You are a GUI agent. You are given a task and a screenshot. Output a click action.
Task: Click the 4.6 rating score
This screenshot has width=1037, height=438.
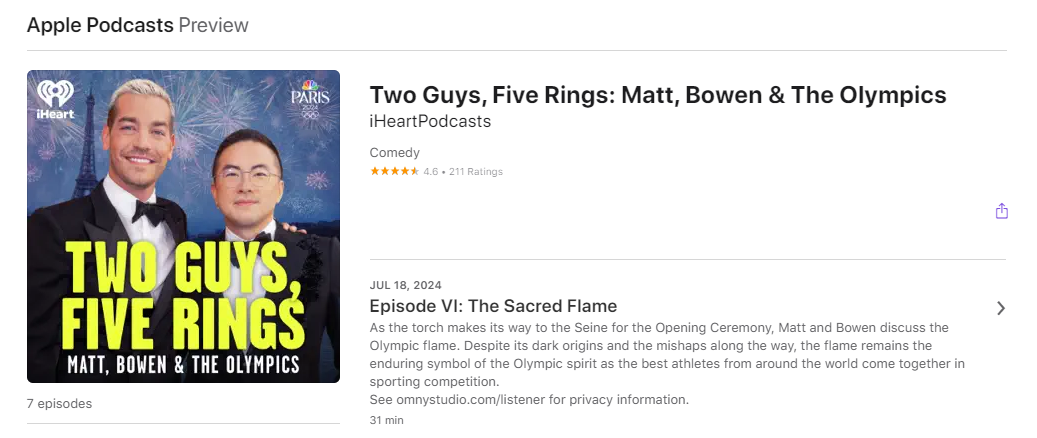pos(430,172)
